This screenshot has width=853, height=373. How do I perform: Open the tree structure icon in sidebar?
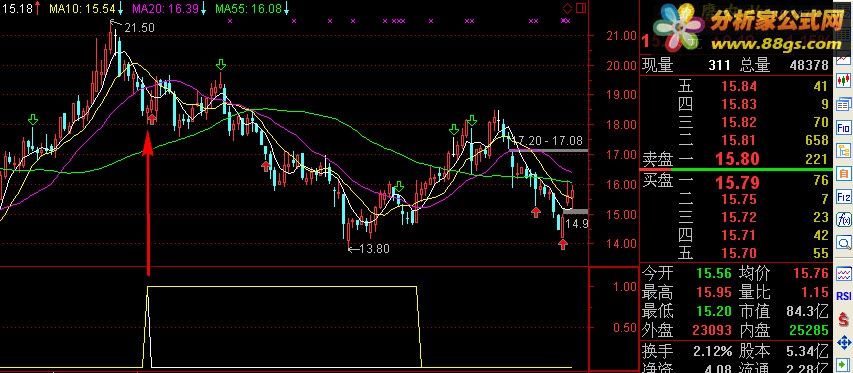click(844, 151)
